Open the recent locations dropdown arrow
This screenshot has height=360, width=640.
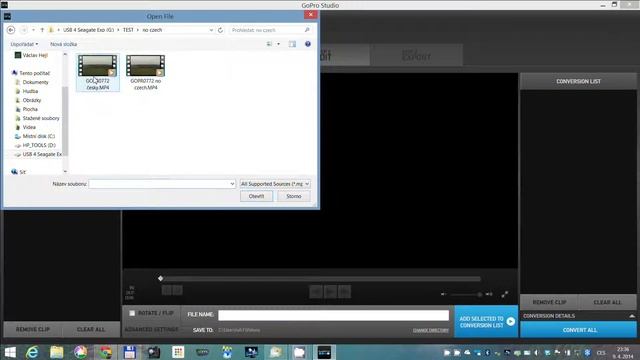(33, 30)
